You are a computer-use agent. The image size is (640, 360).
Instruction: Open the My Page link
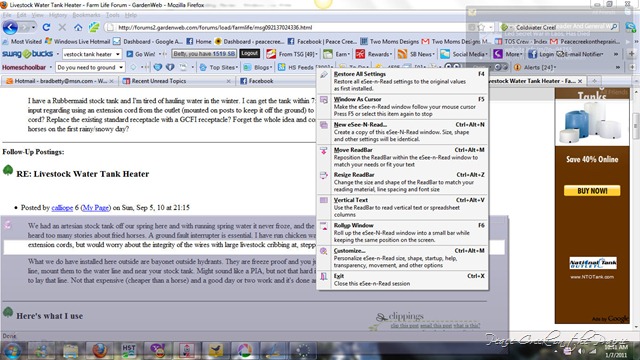[x=96, y=208]
